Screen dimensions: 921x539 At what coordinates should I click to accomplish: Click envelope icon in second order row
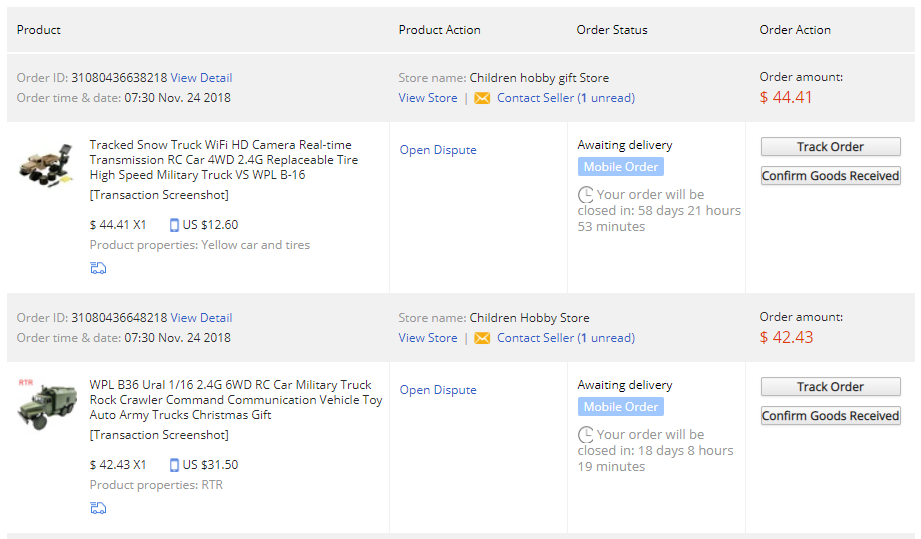(x=482, y=338)
